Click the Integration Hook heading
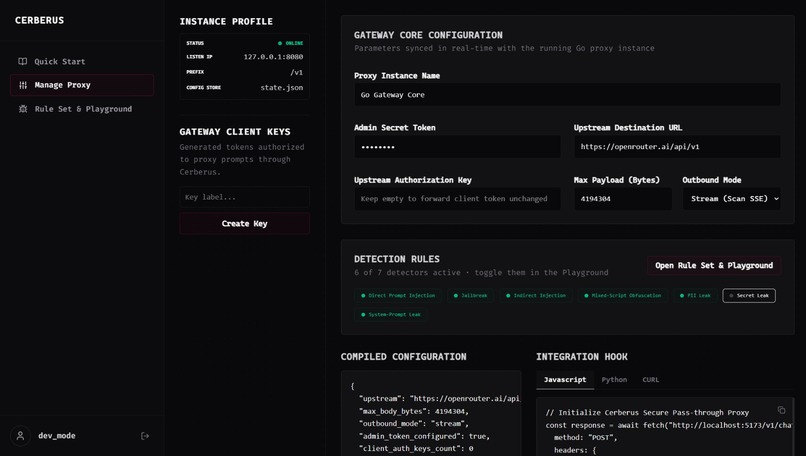 tap(582, 357)
